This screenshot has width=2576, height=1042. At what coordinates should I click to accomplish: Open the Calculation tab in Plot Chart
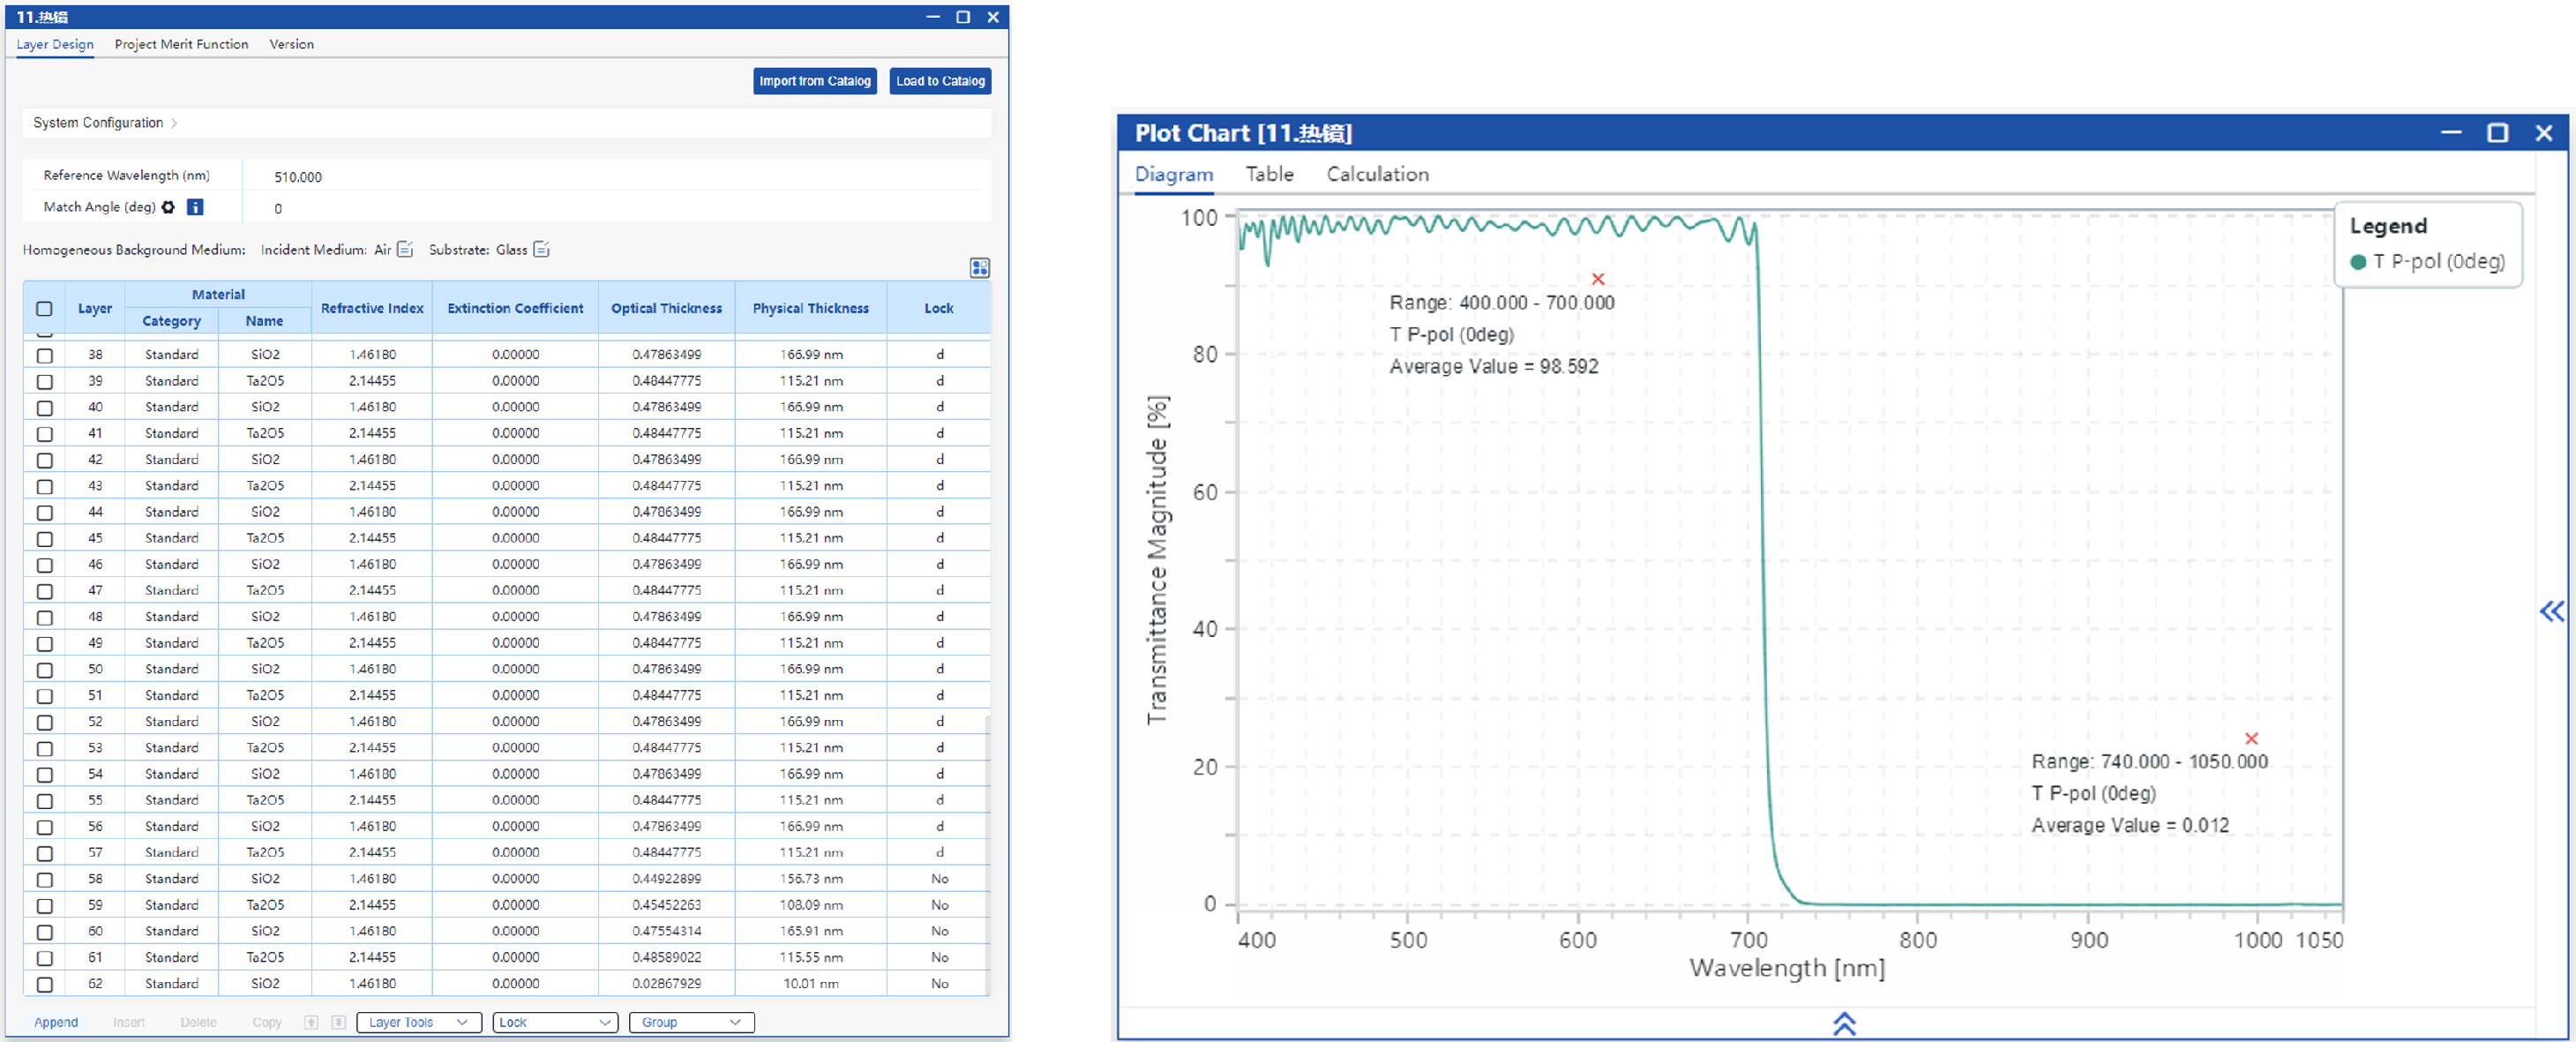[1376, 174]
